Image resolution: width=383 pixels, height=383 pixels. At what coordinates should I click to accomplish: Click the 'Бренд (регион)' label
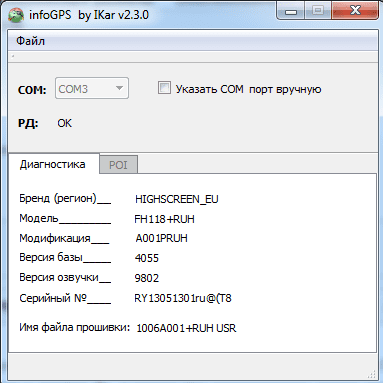point(65,199)
